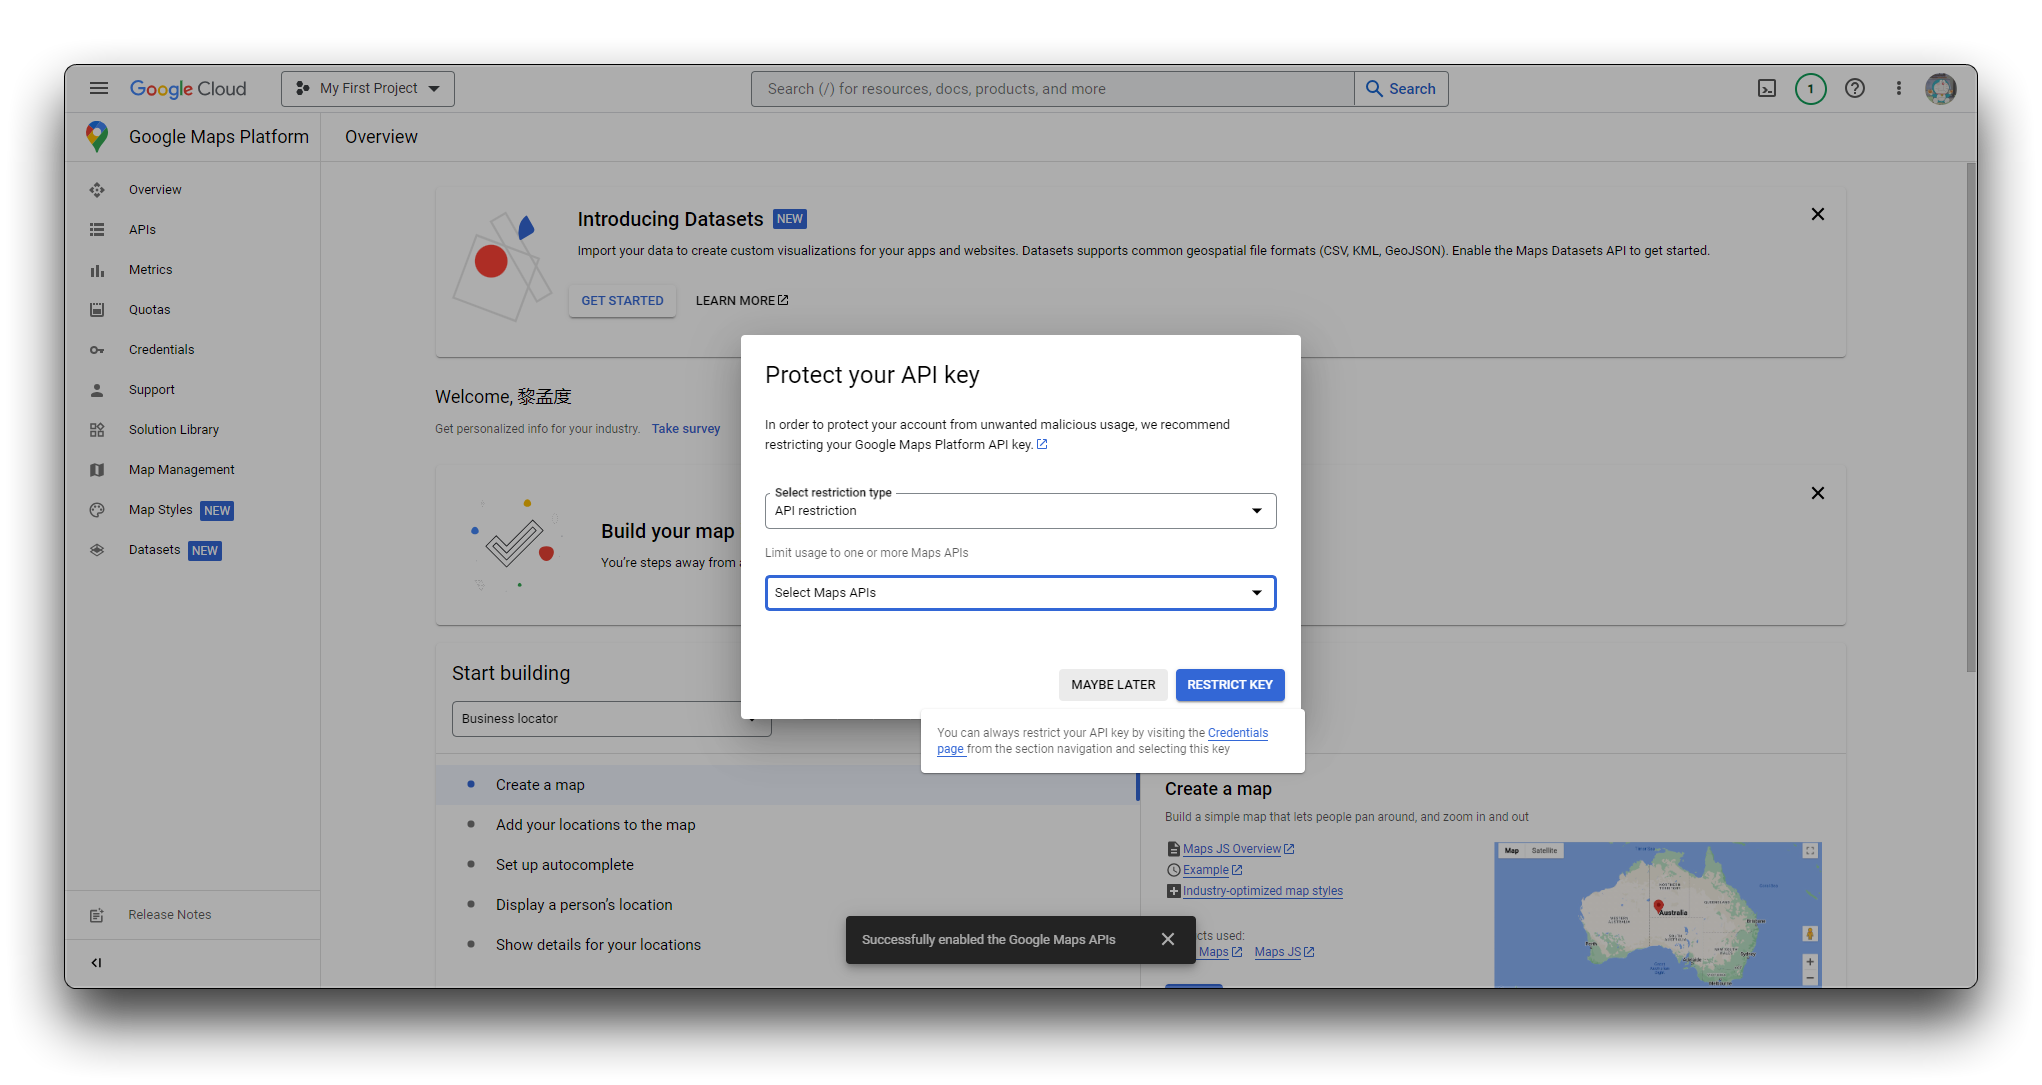
Task: Open notifications badge showing 1
Action: tap(1810, 88)
